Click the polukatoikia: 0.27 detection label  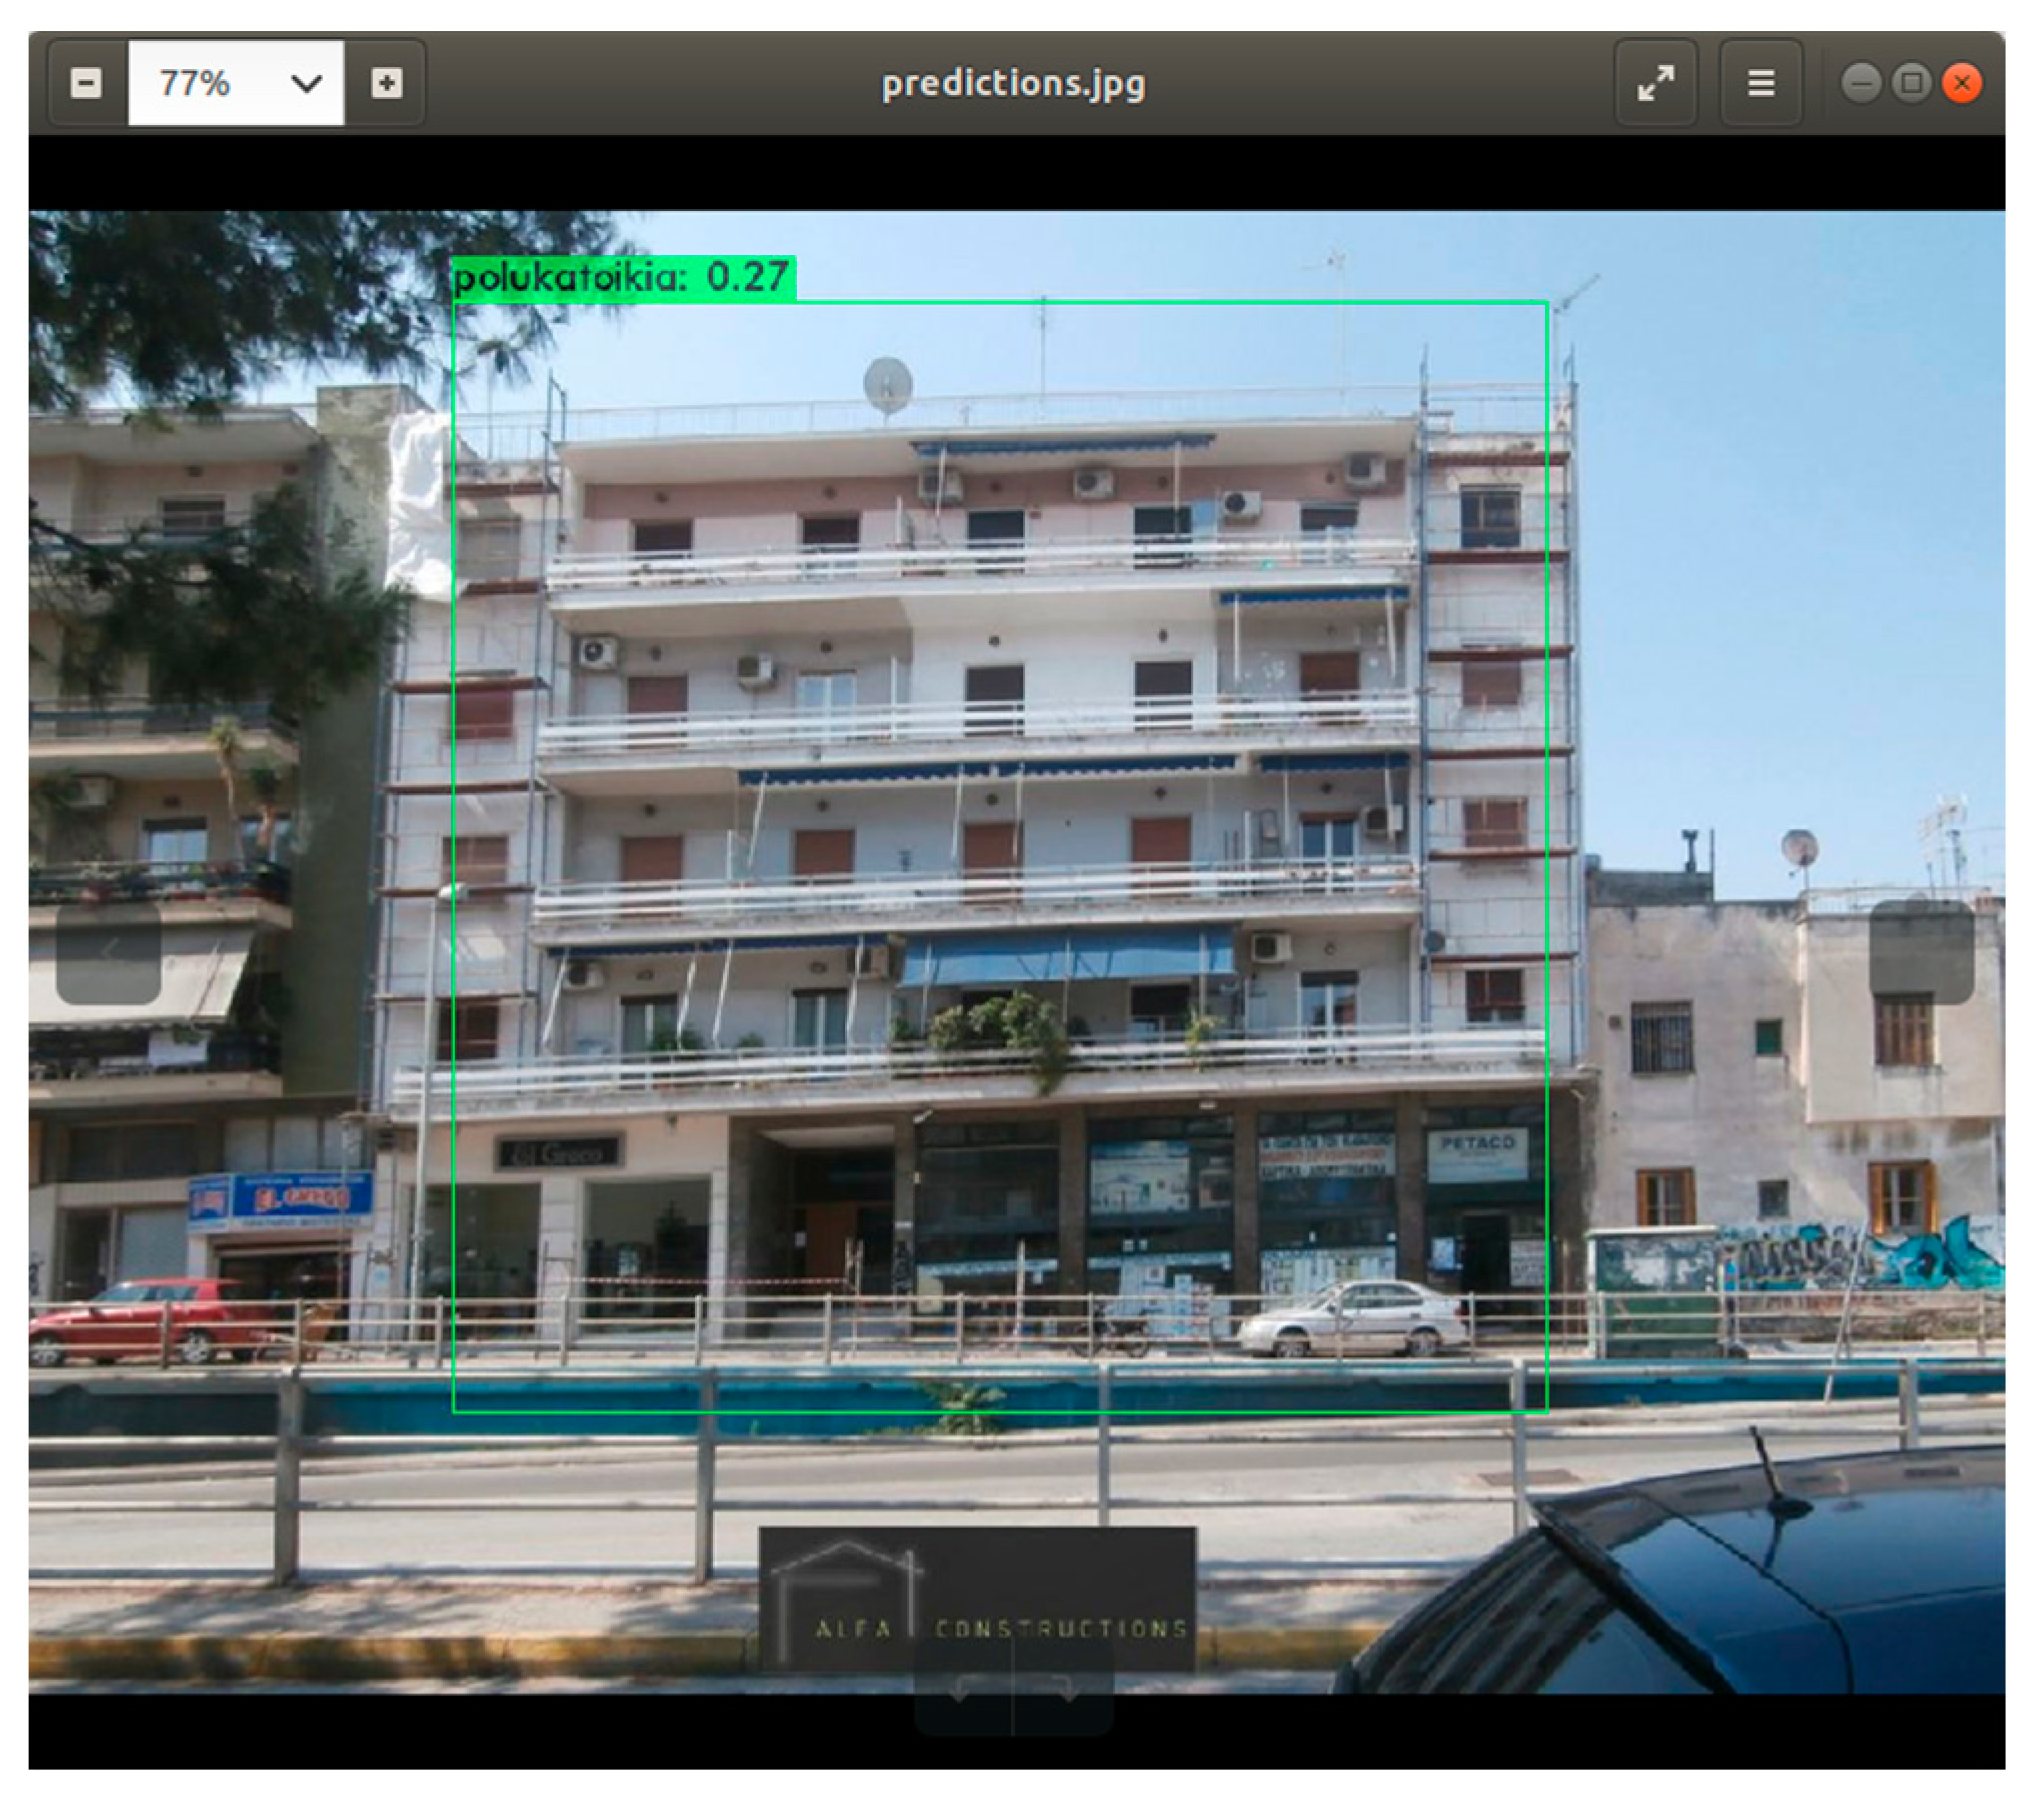coord(623,277)
